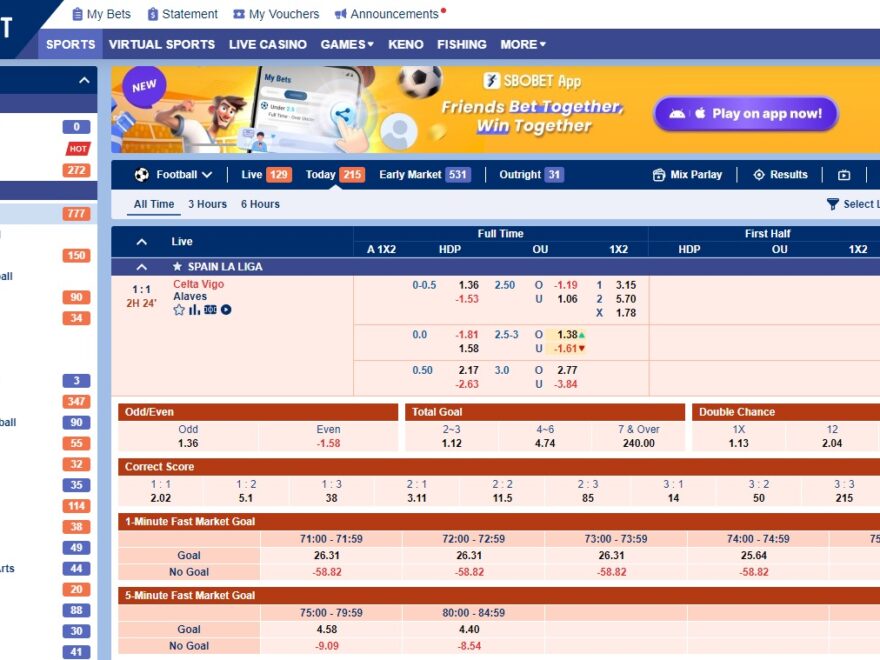880x660 pixels.
Task: Click the Select League filter icon
Action: tap(833, 204)
